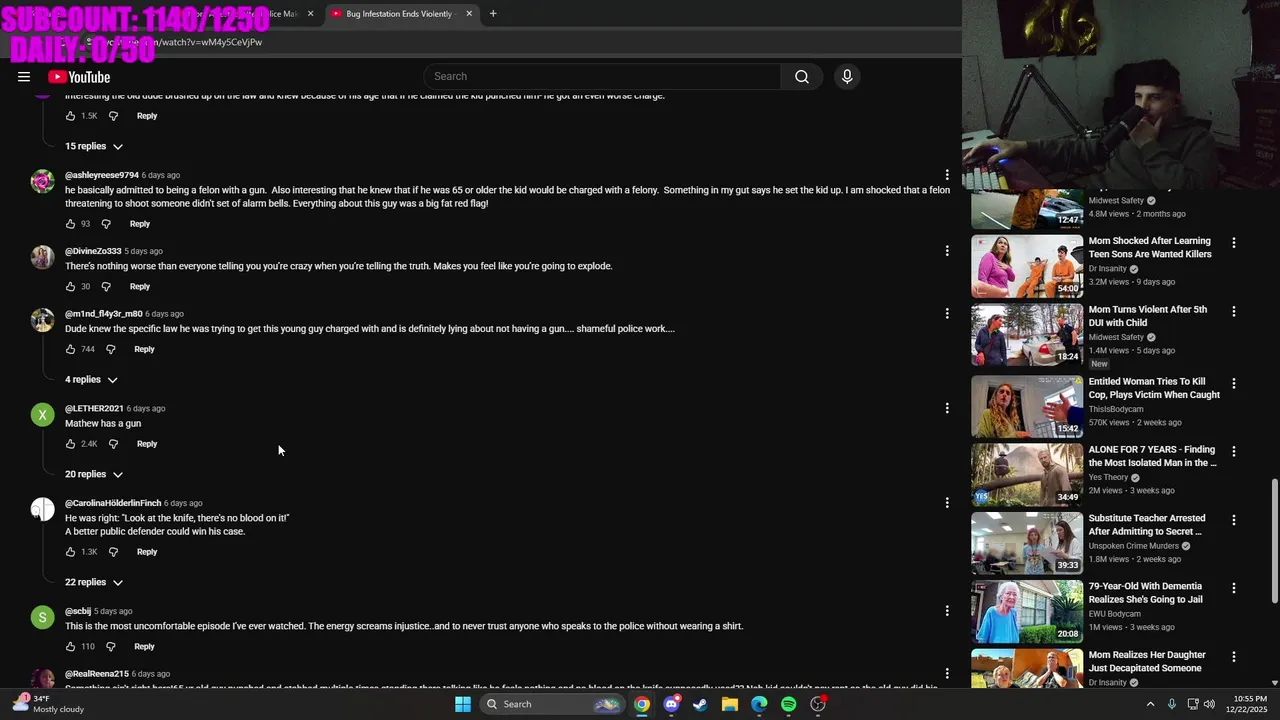Switch to 'Bug Infestation Ends Violently' tab
1280x720 pixels.
point(398,14)
